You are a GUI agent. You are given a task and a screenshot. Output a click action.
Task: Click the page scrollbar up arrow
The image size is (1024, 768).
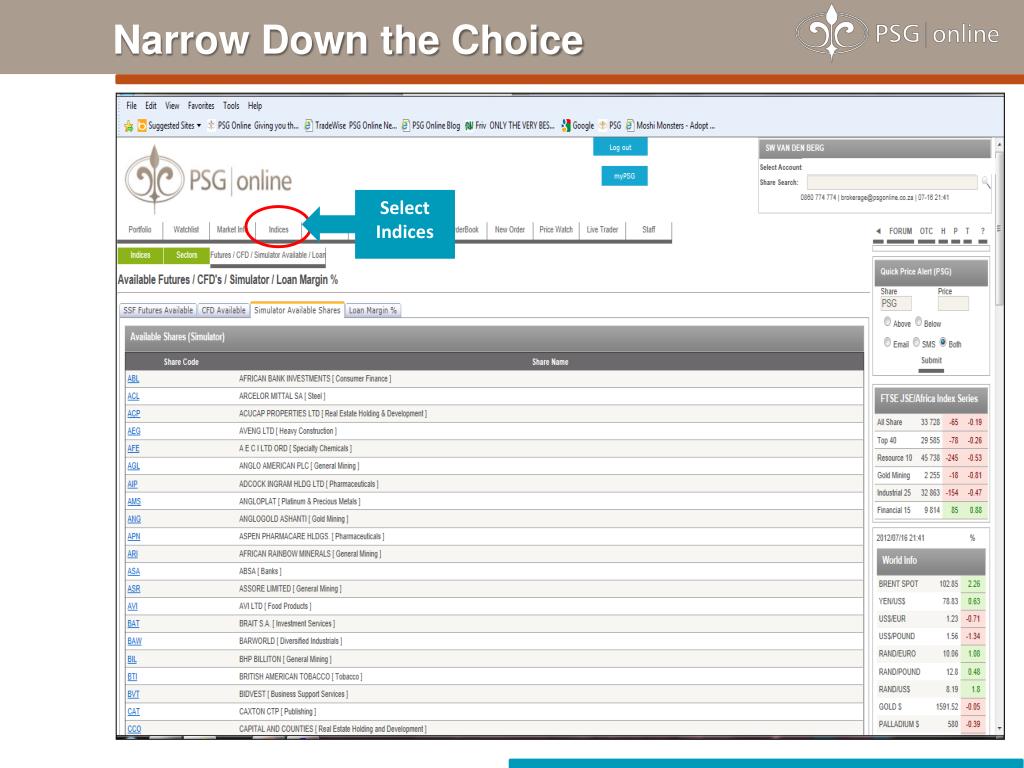click(998, 144)
